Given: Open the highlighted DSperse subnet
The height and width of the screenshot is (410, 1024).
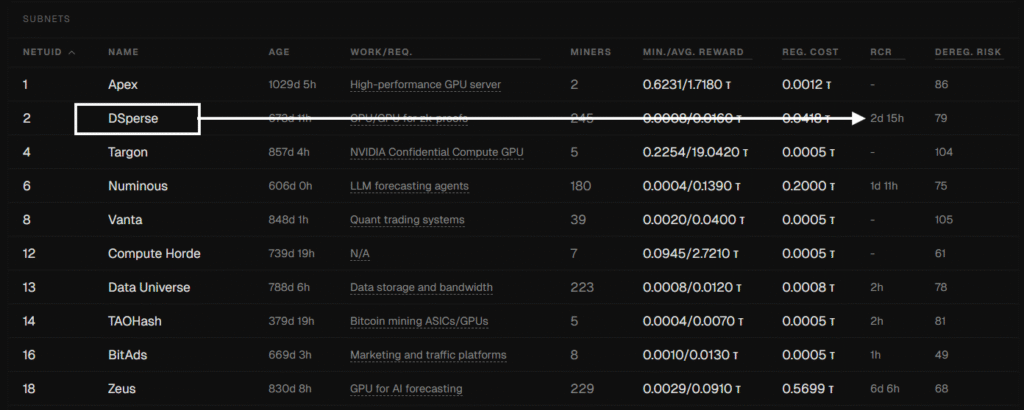Looking at the screenshot, I should (137, 119).
